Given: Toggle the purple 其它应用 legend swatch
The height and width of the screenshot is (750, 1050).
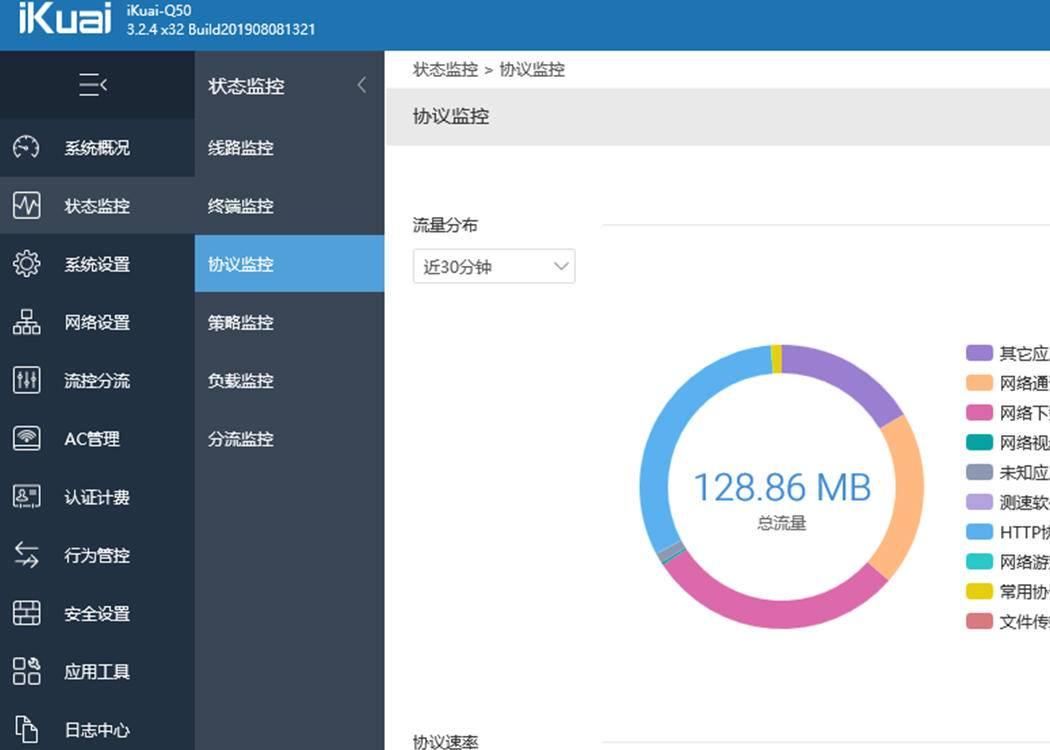Looking at the screenshot, I should click(x=979, y=353).
